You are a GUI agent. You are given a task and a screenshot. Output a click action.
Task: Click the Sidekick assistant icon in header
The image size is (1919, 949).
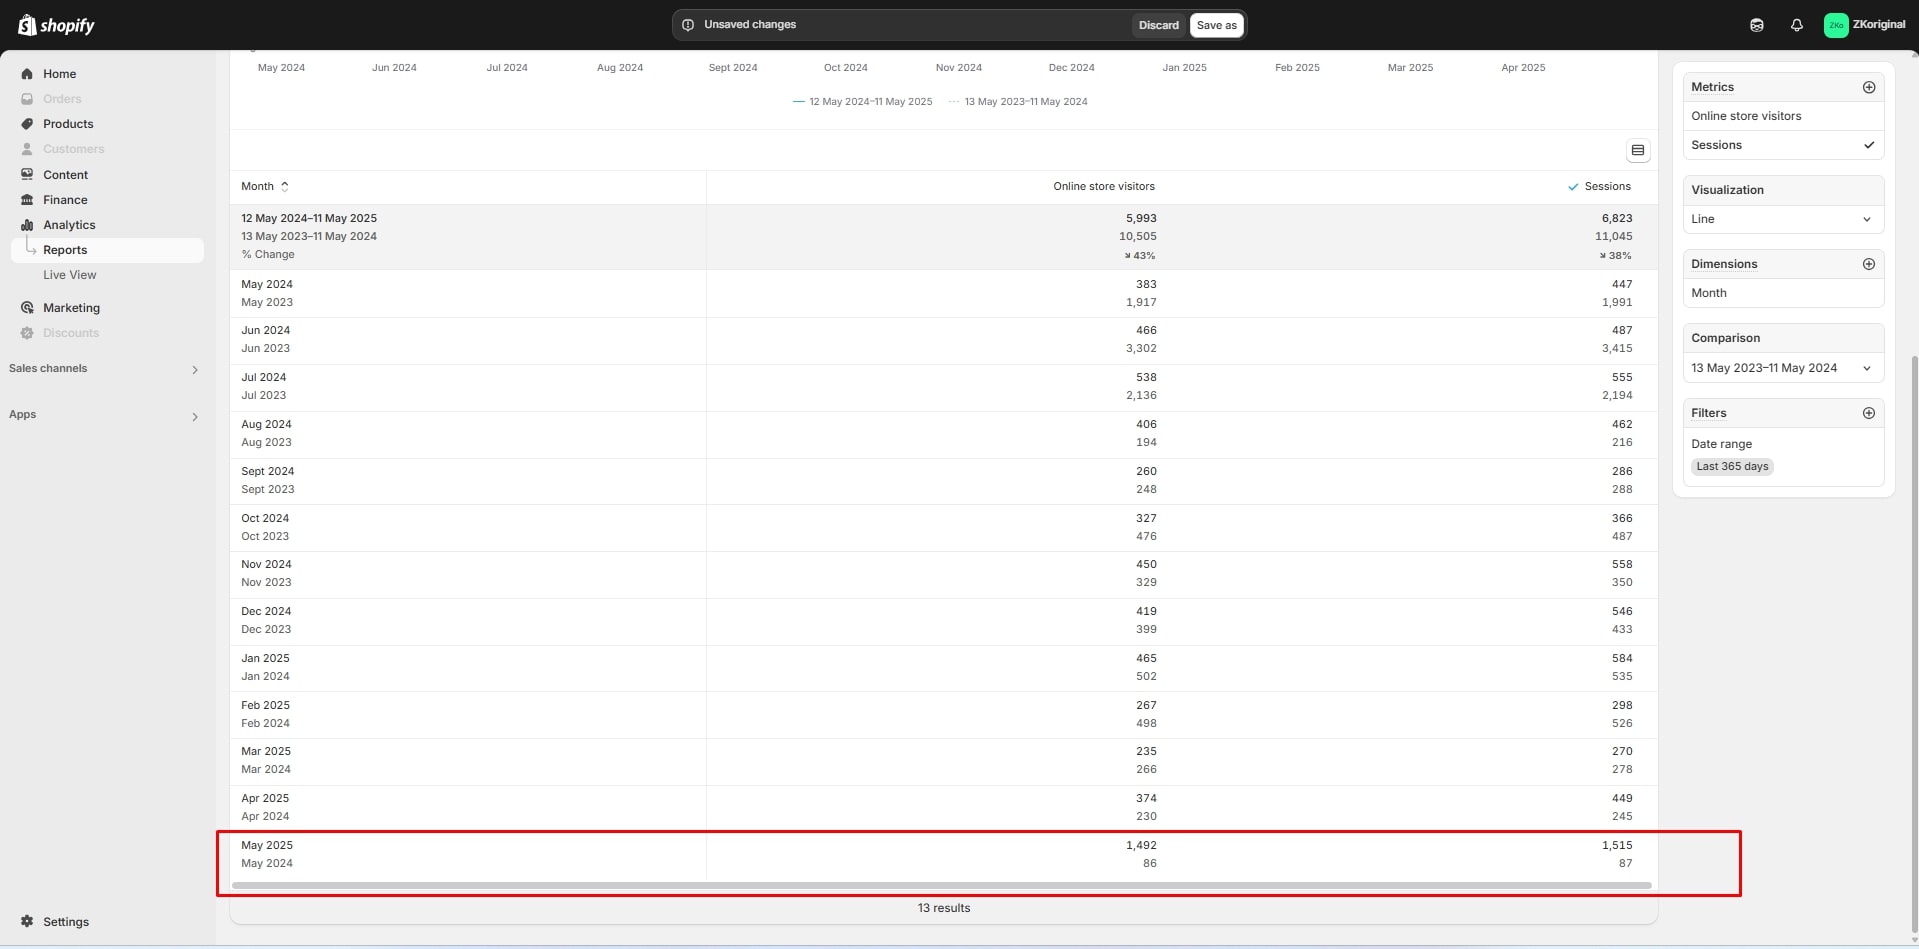point(1756,25)
